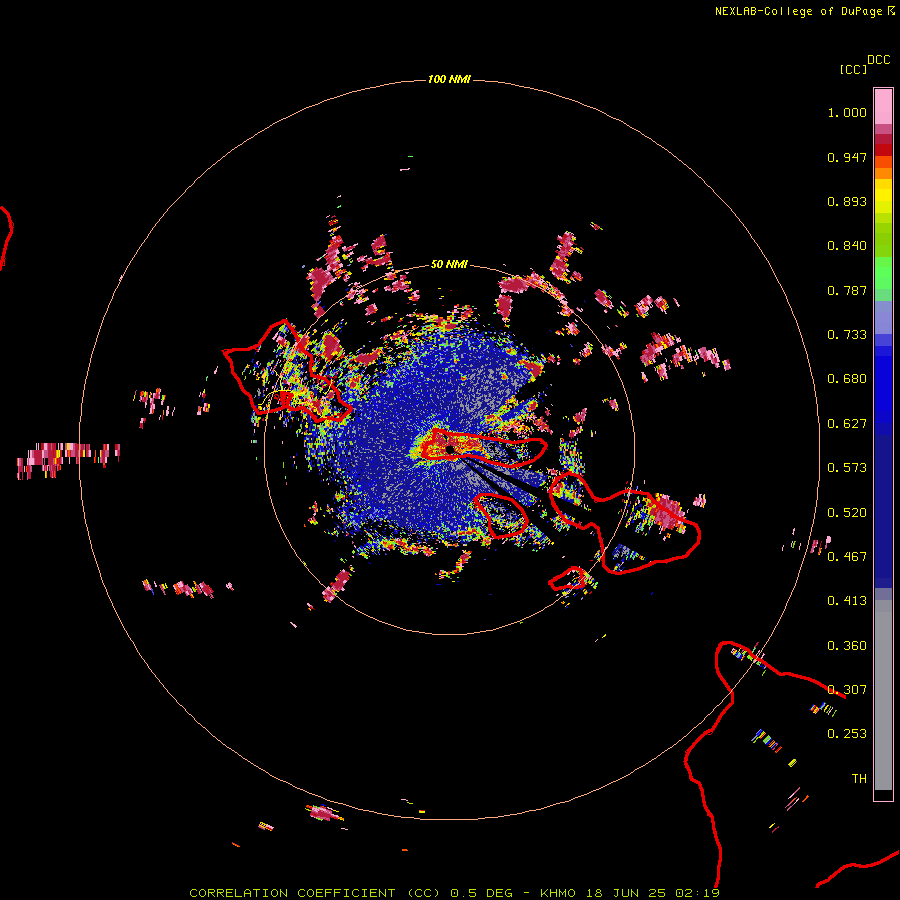Screen dimensions: 900x900
Task: Click the DCC label above the color scale
Action: (879, 60)
